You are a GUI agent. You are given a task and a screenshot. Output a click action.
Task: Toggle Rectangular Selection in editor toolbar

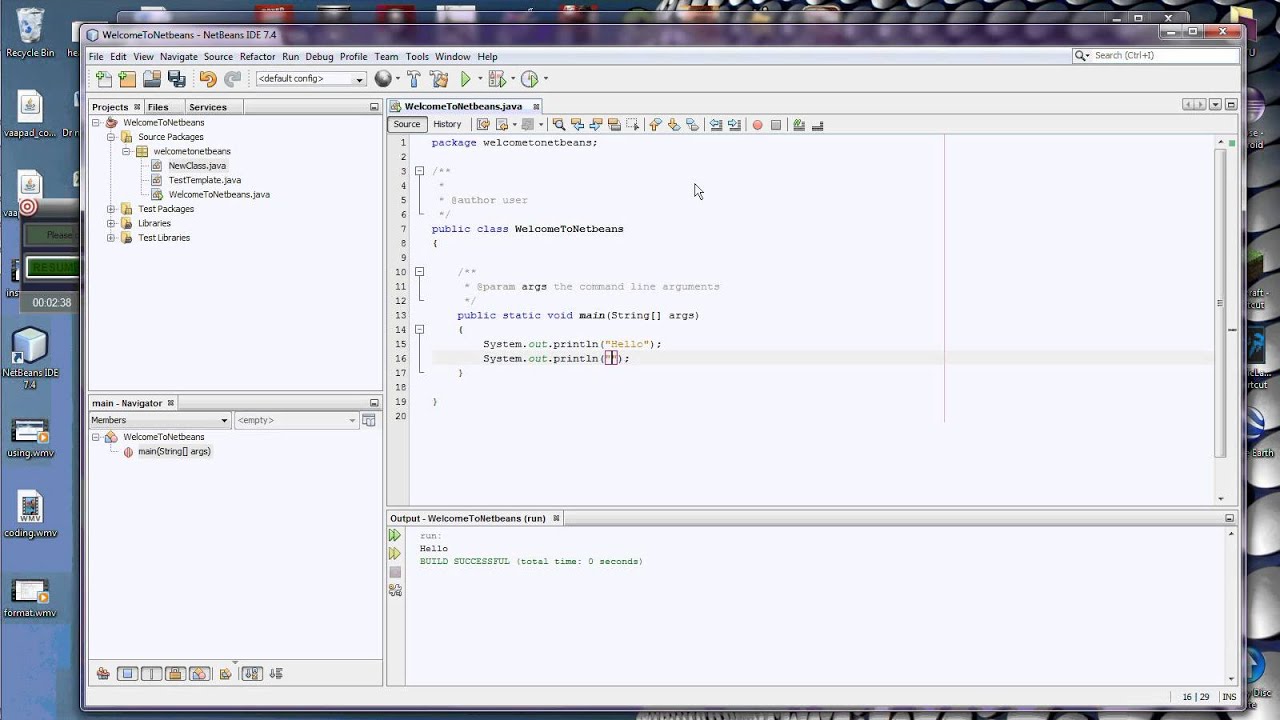point(633,125)
